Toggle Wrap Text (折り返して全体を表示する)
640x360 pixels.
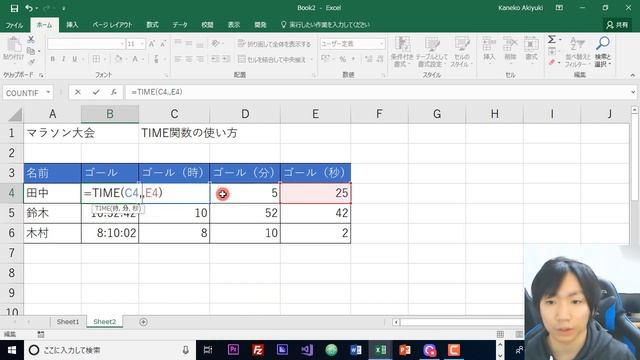pyautogui.click(x=274, y=44)
